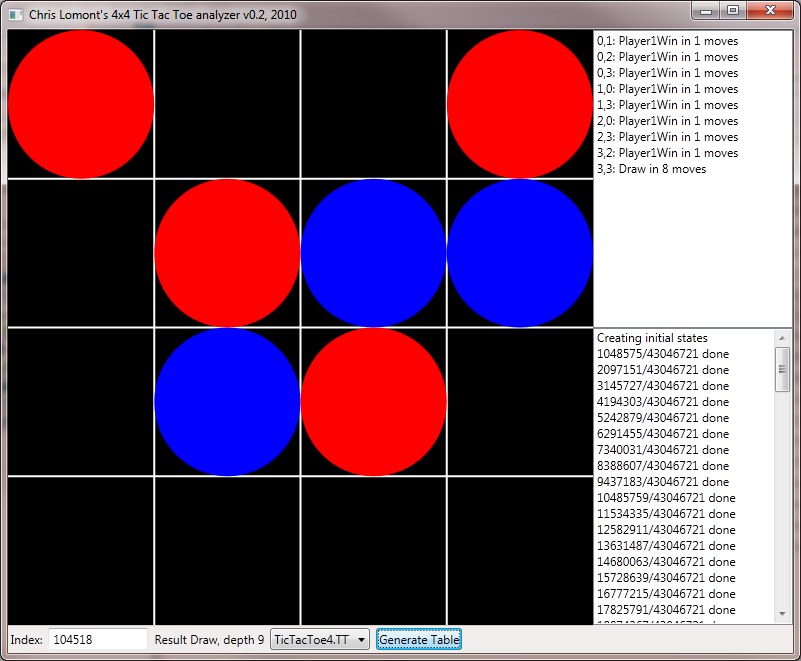Click the empty bottom-left board cell

(80, 549)
